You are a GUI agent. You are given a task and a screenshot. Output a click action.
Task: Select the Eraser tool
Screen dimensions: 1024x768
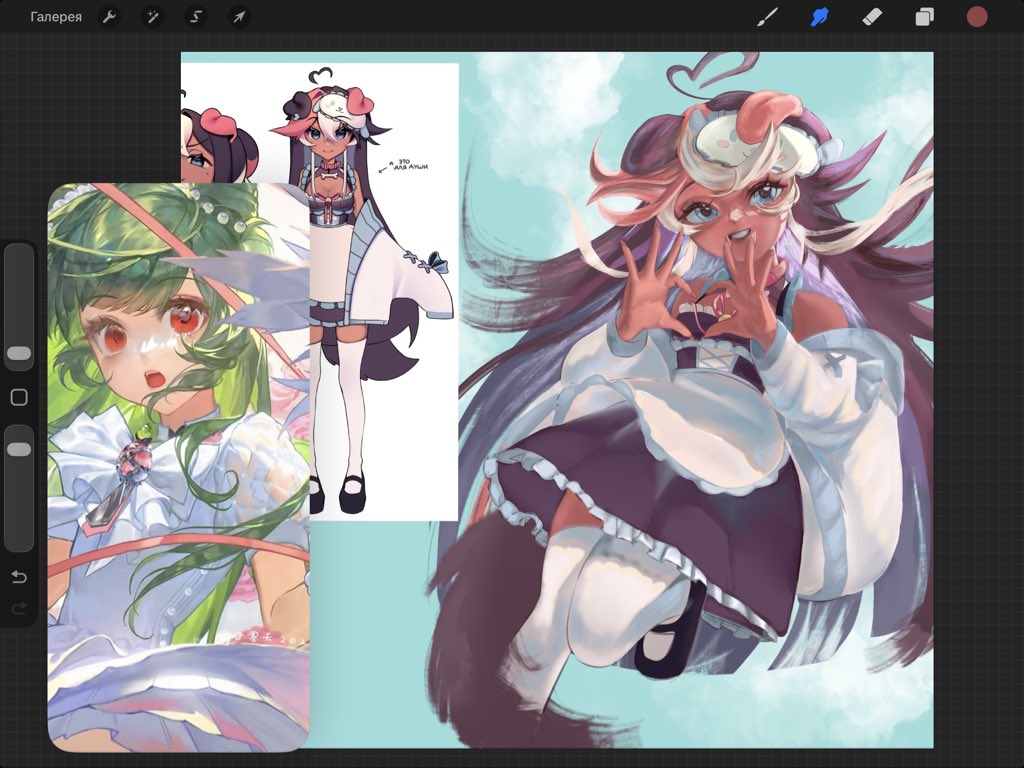872,17
